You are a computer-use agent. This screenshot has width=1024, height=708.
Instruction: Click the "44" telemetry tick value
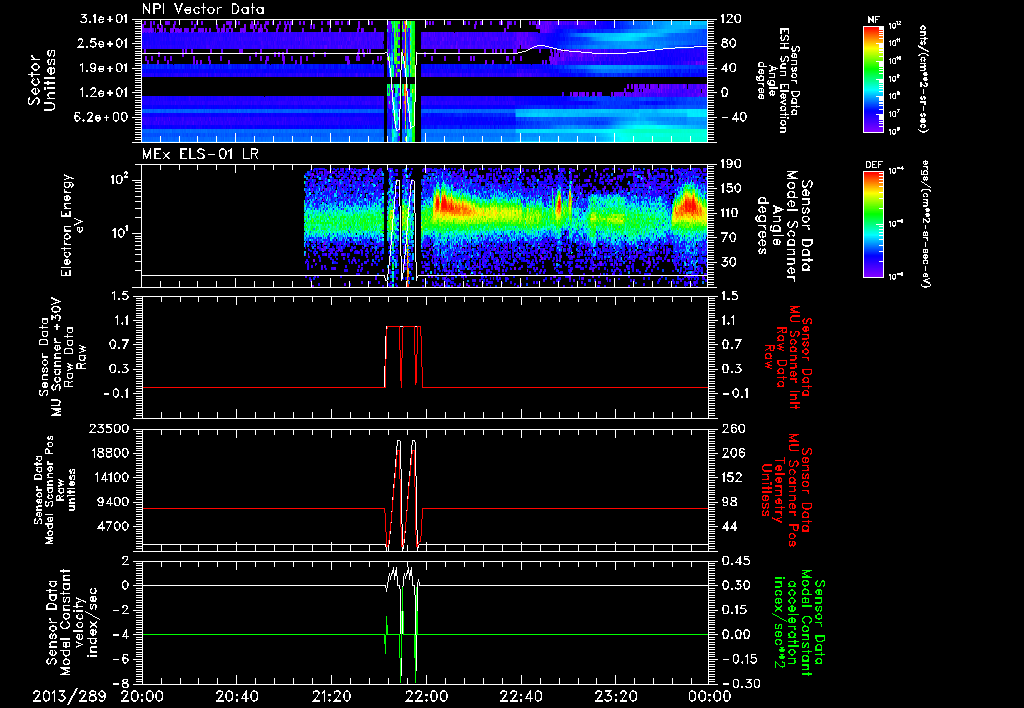[727, 526]
